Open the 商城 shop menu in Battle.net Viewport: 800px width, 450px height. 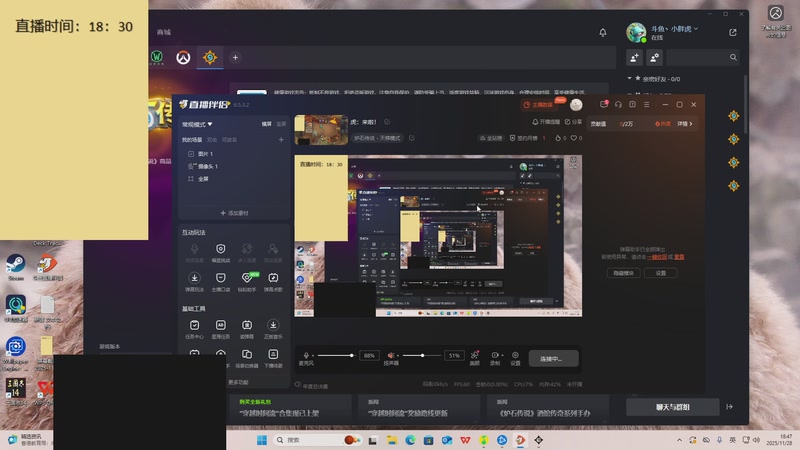coord(164,32)
